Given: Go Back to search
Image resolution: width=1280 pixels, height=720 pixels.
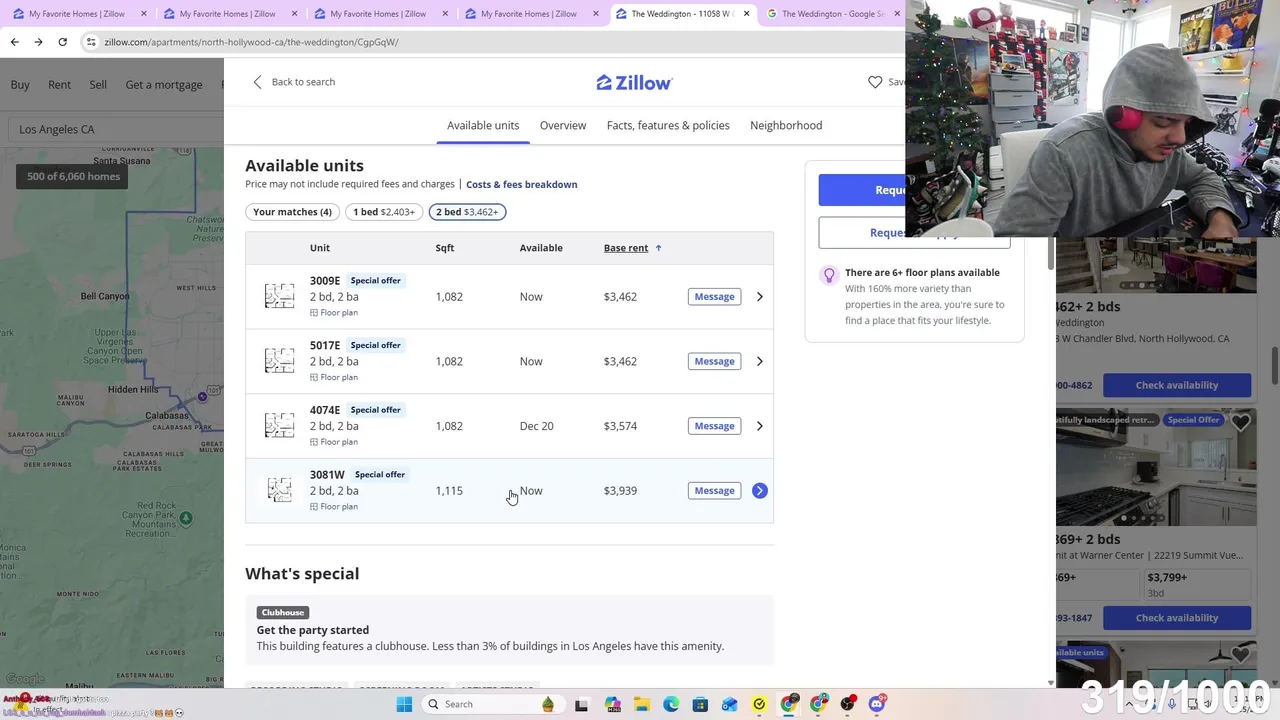Looking at the screenshot, I should pos(294,82).
